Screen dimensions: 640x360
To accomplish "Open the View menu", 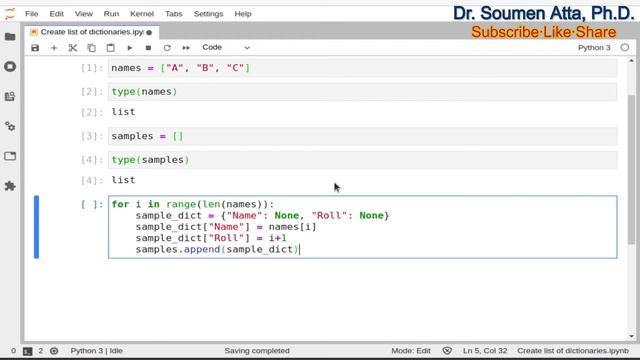I will pyautogui.click(x=84, y=14).
